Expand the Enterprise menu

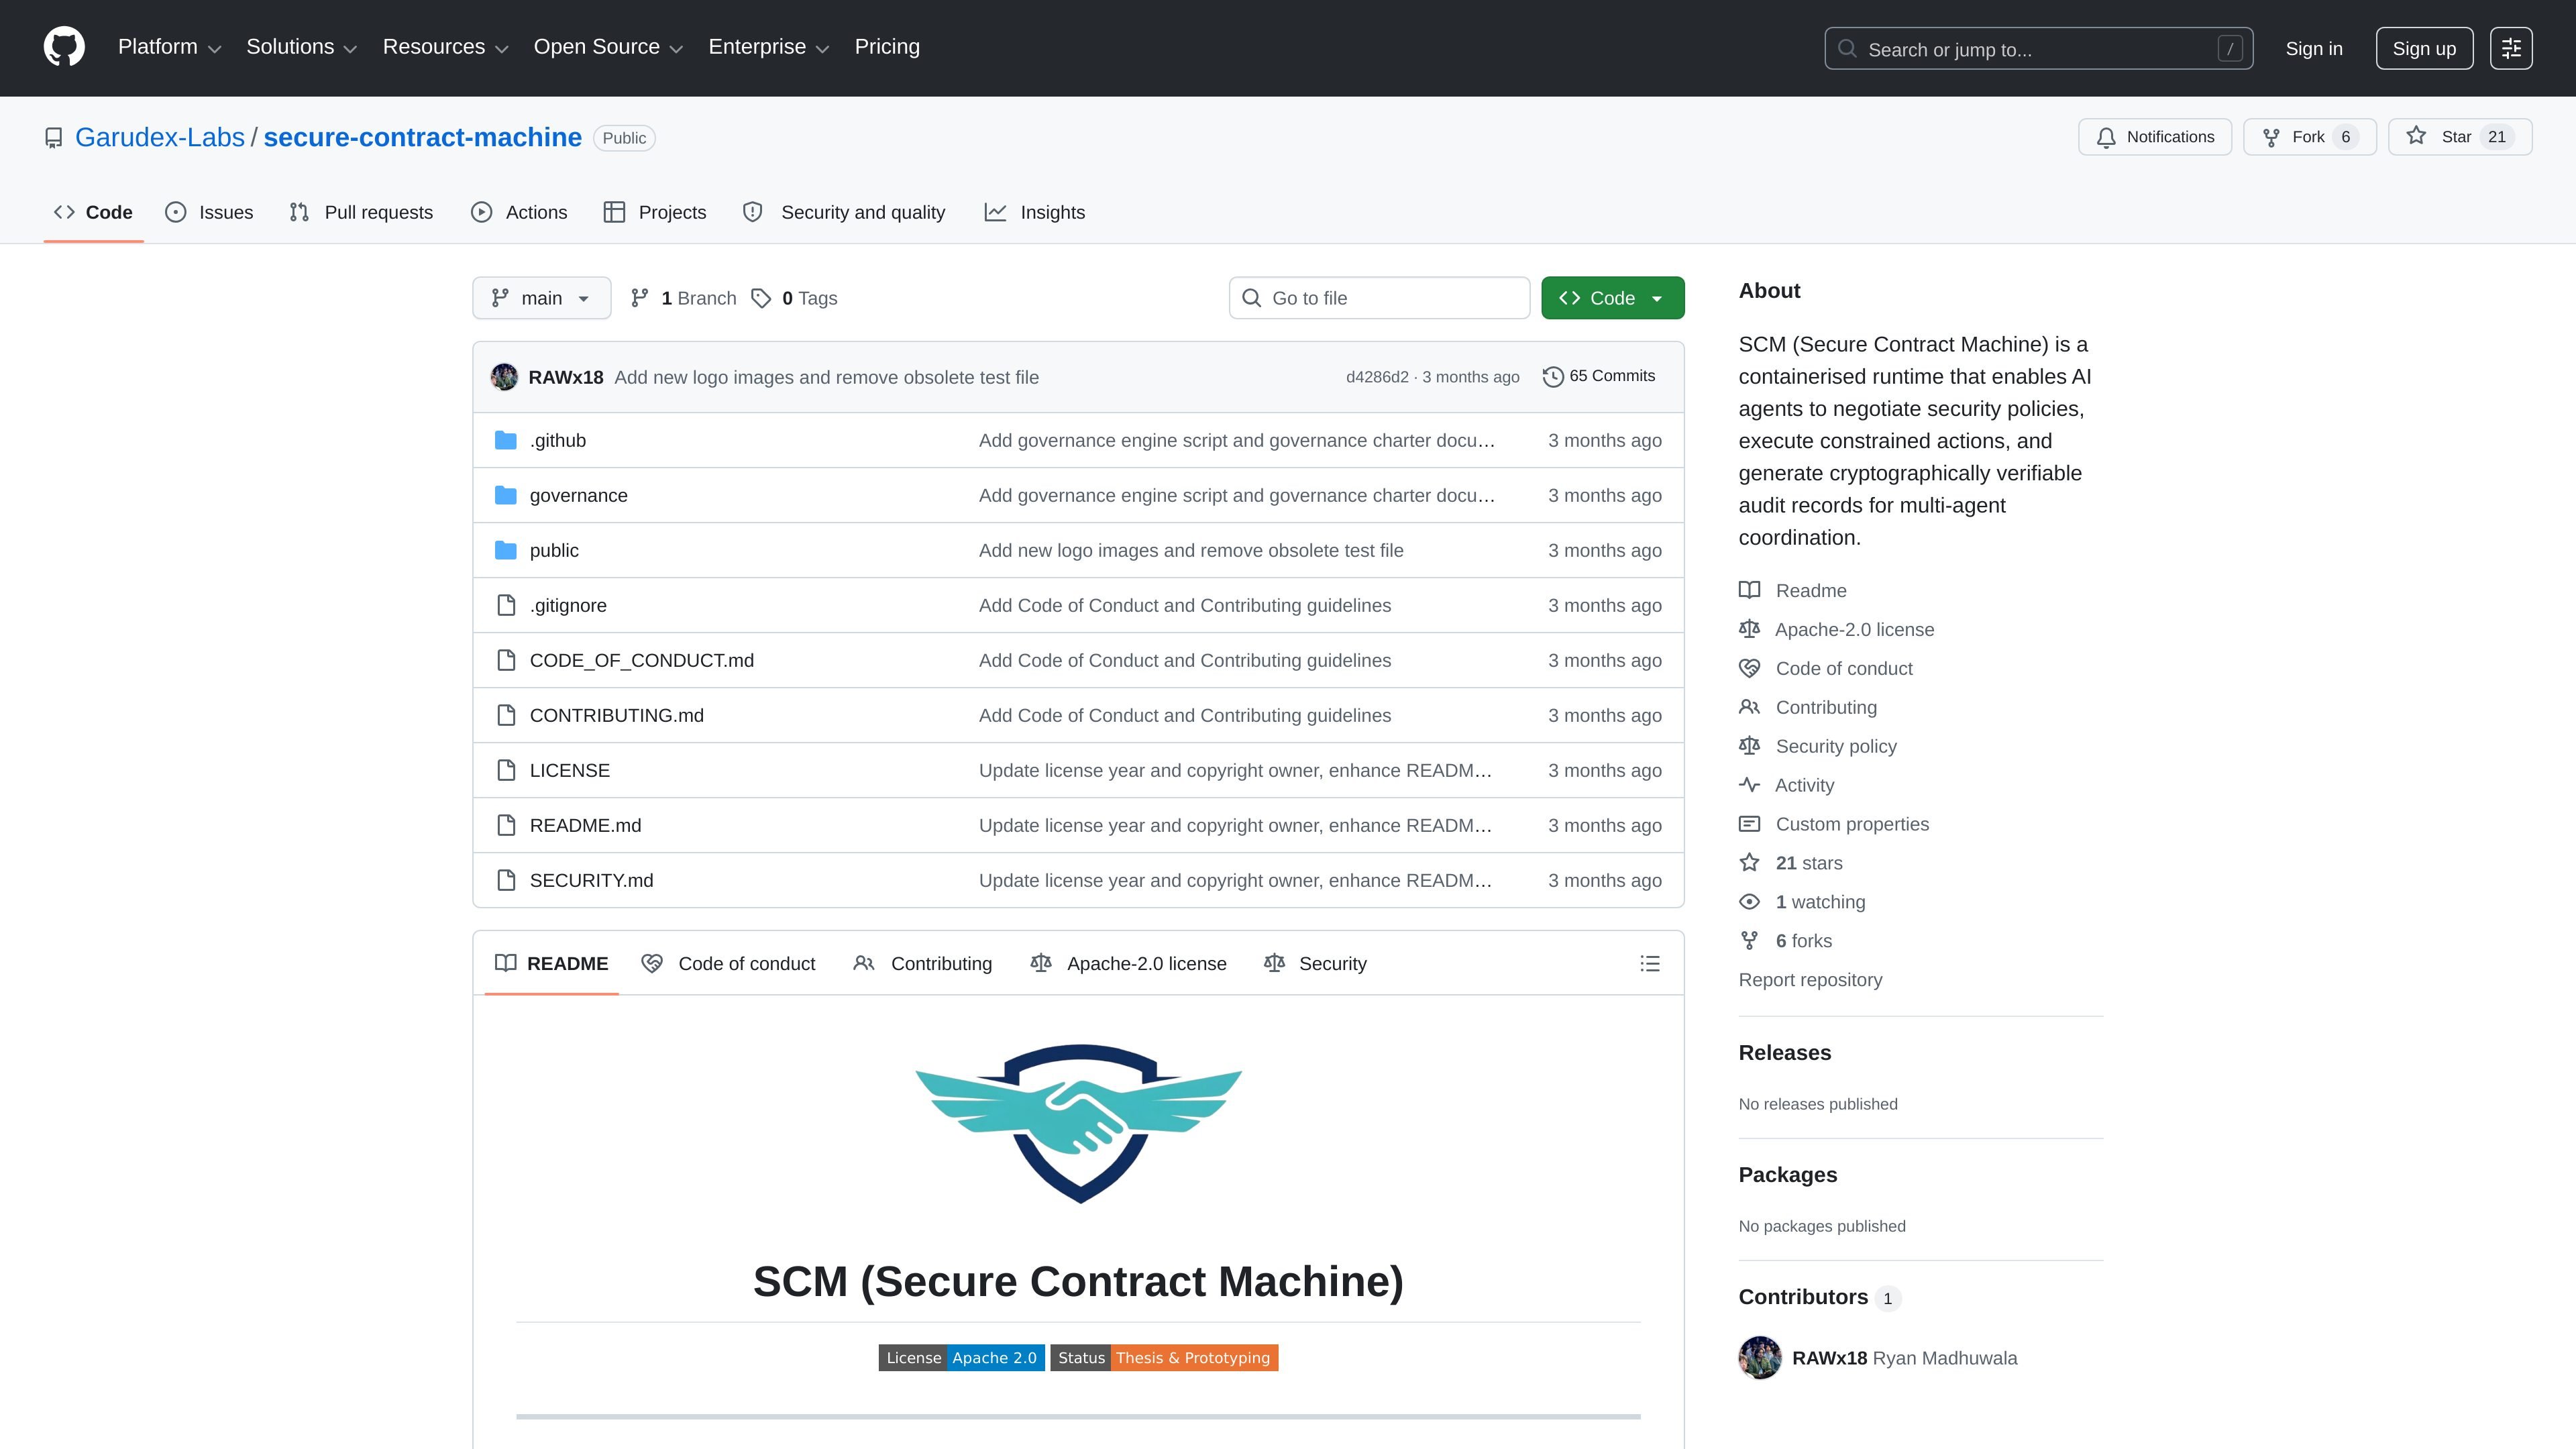click(x=769, y=47)
